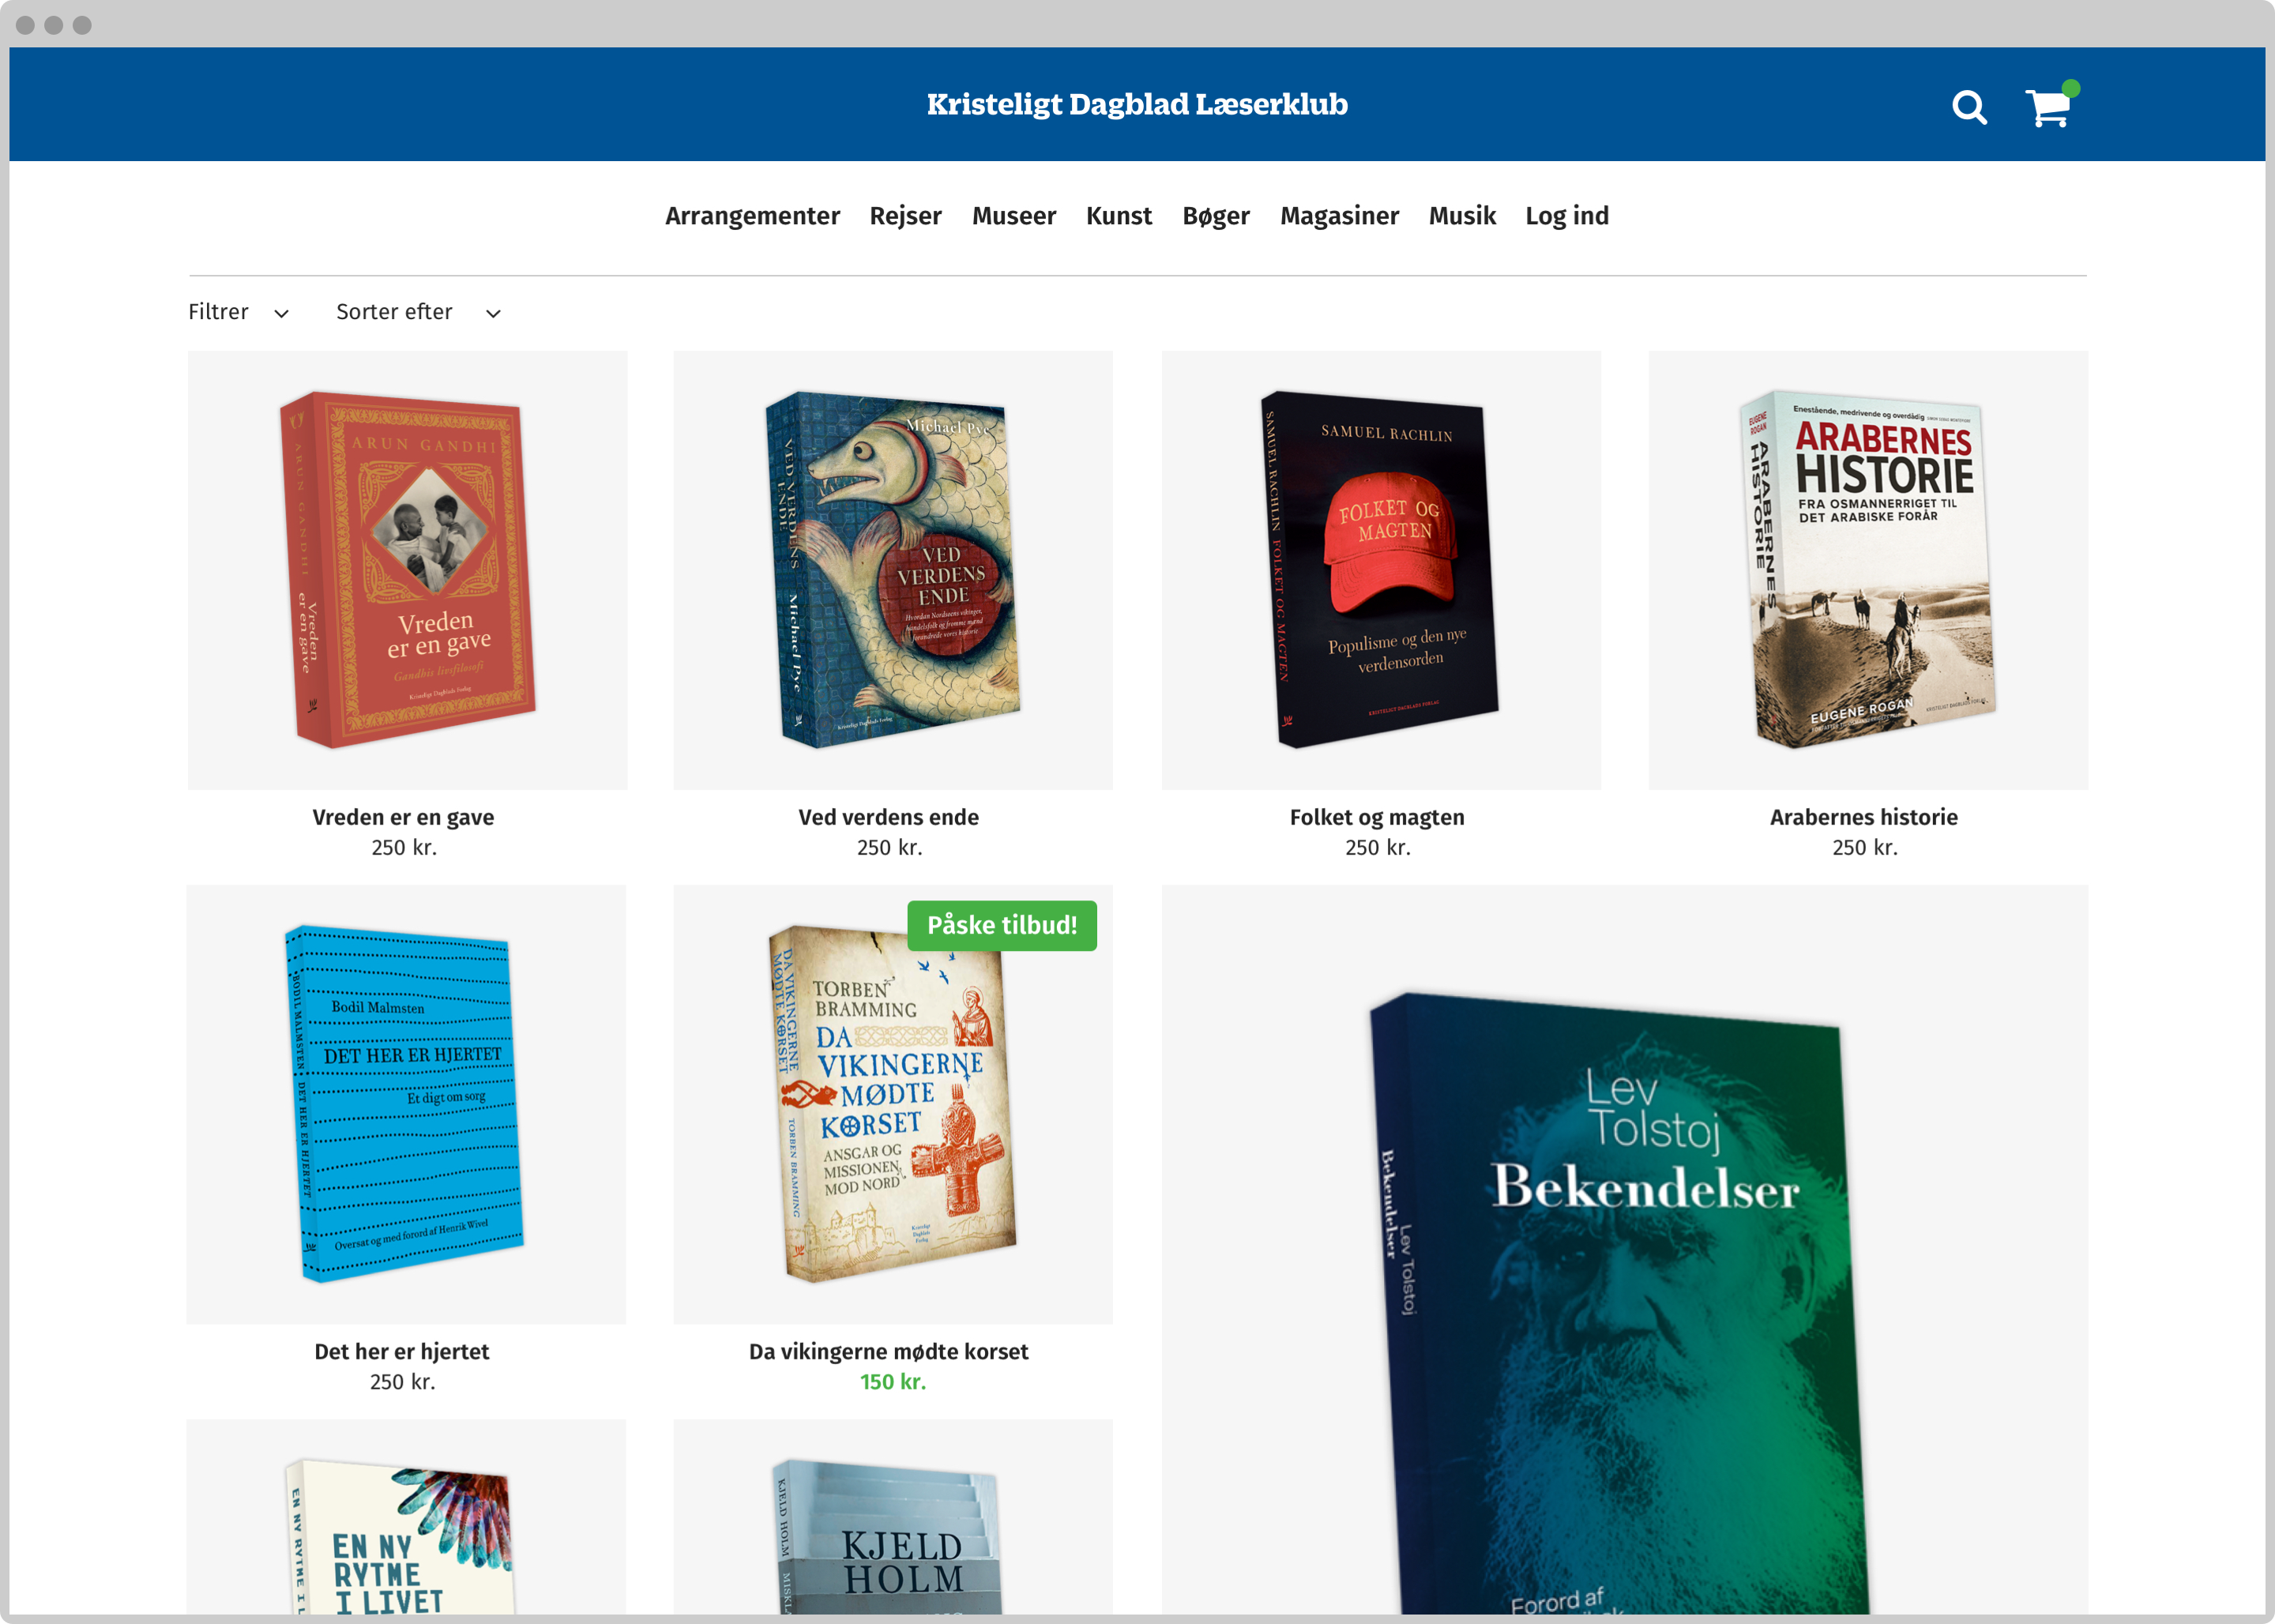
Task: Open the Arrangementer menu item
Action: [752, 216]
